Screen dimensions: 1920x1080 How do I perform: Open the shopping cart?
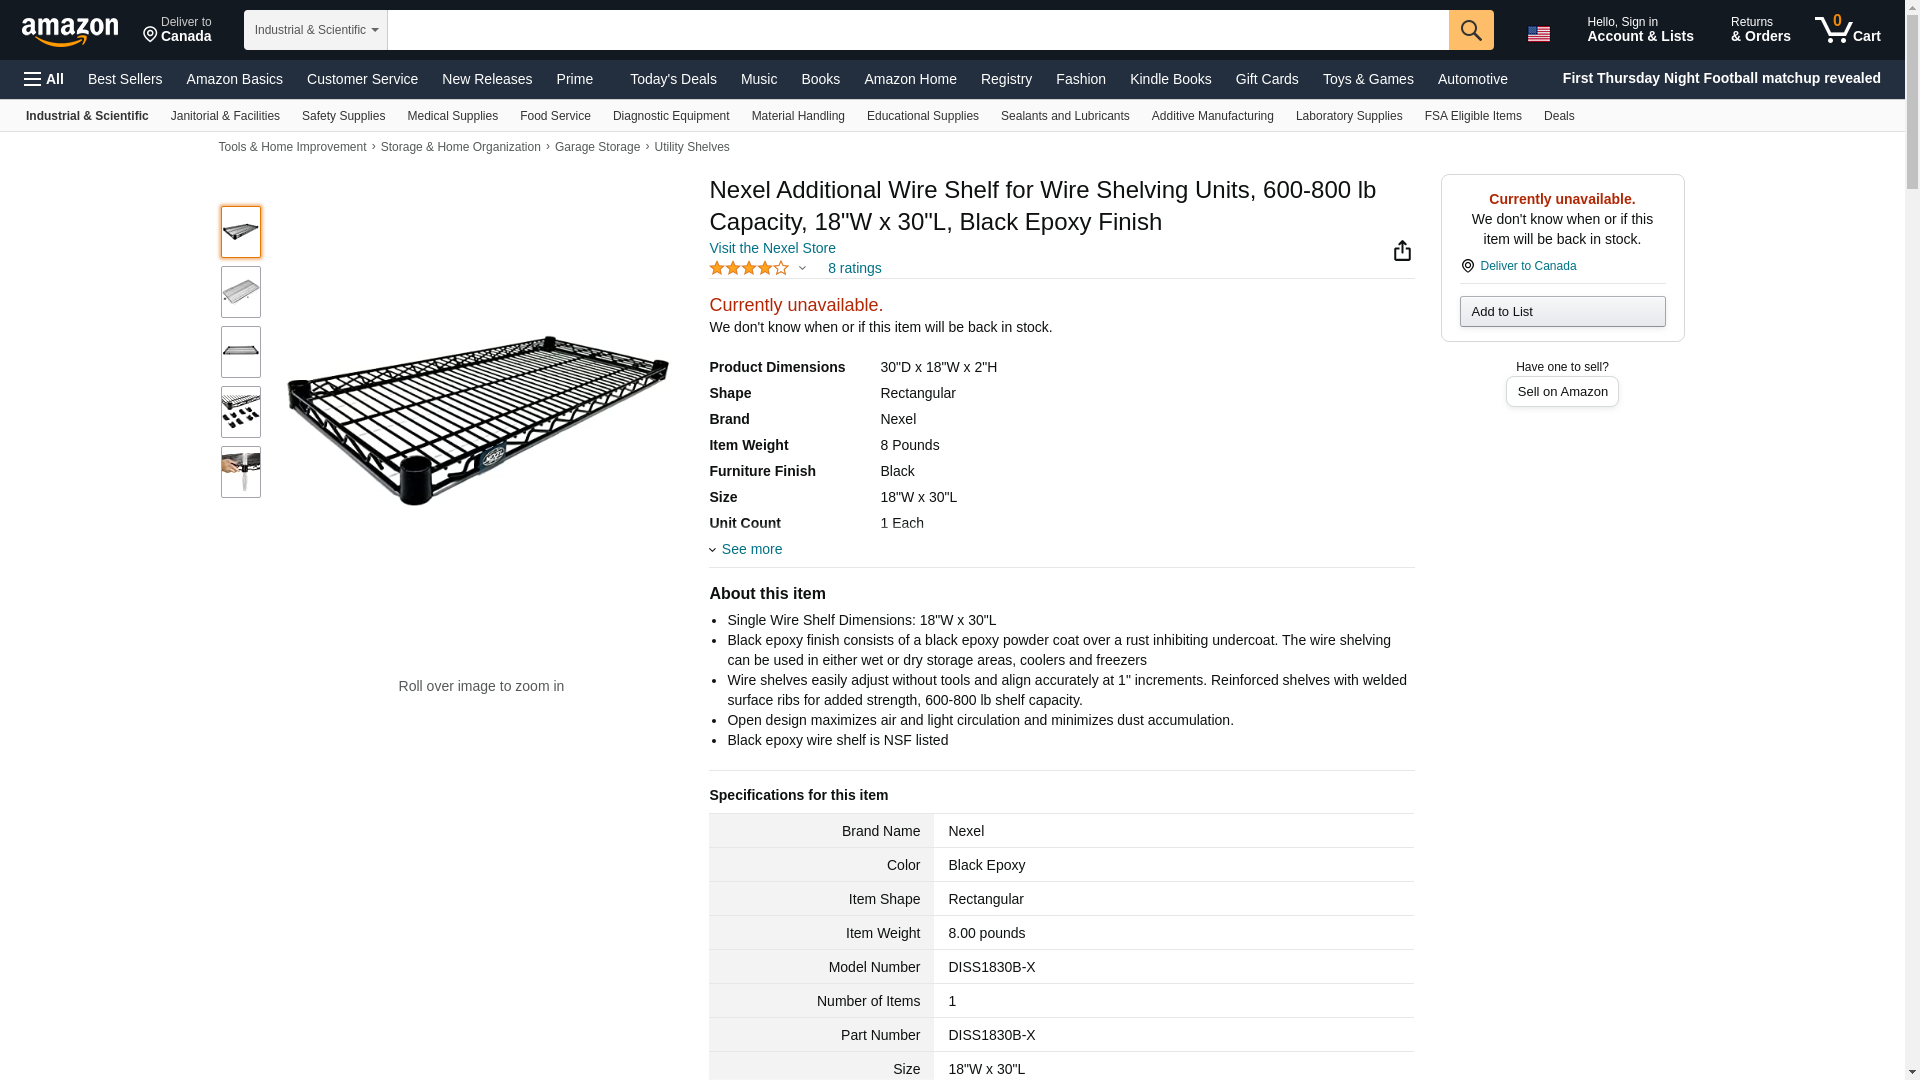pyautogui.click(x=1847, y=30)
